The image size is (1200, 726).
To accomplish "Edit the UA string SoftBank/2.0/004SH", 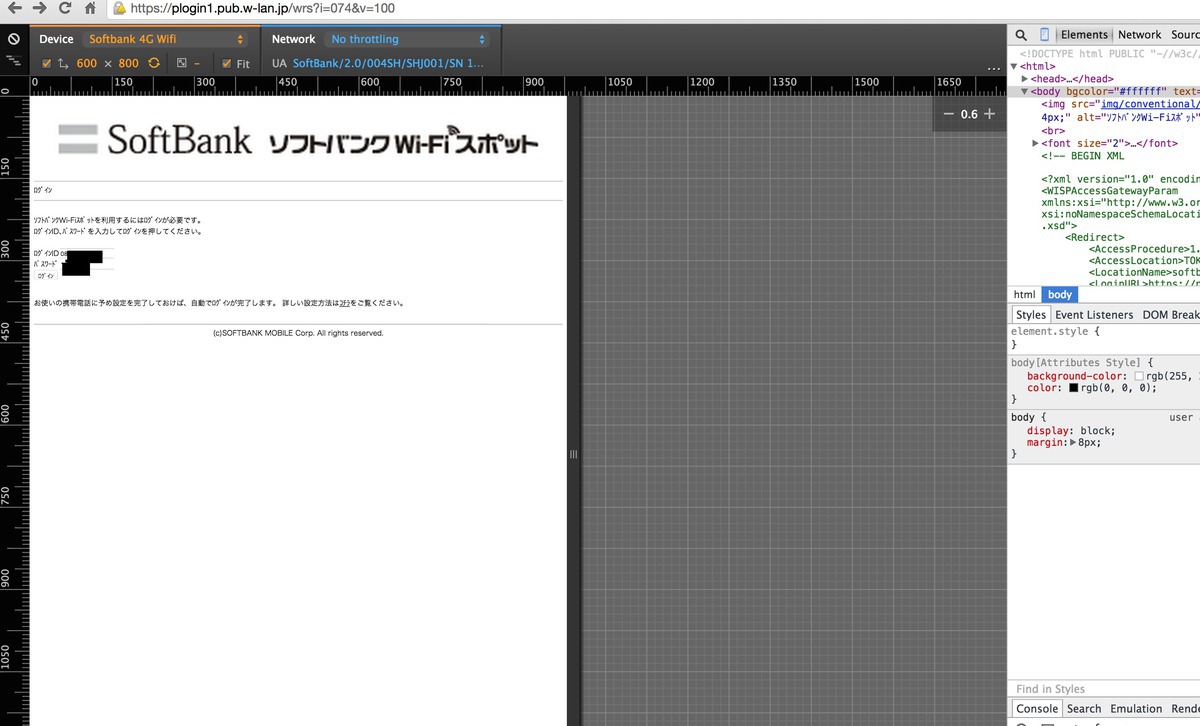I will click(x=388, y=63).
